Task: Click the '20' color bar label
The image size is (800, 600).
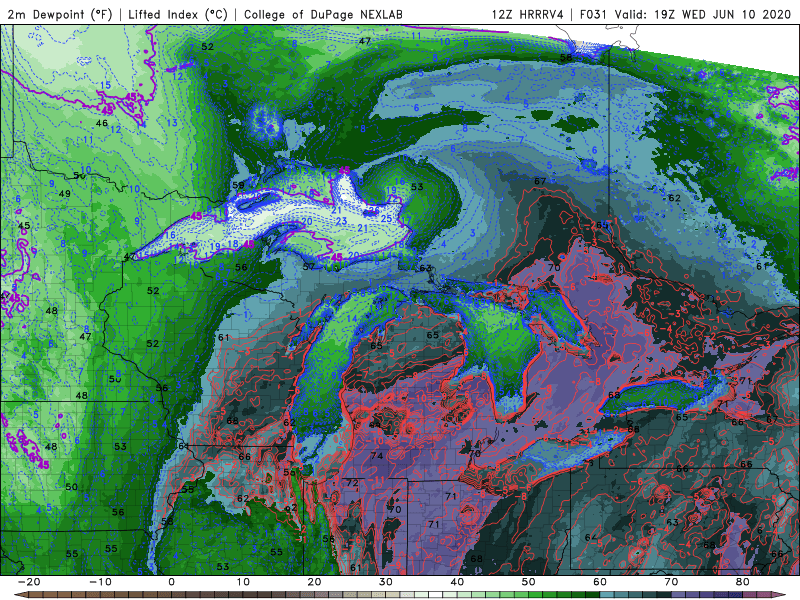Action: 314,582
